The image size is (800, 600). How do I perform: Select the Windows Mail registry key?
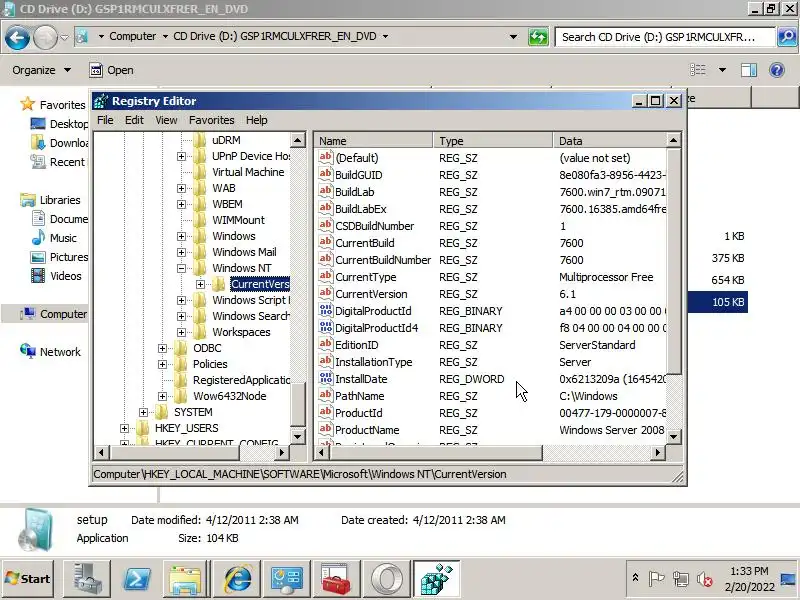244,252
